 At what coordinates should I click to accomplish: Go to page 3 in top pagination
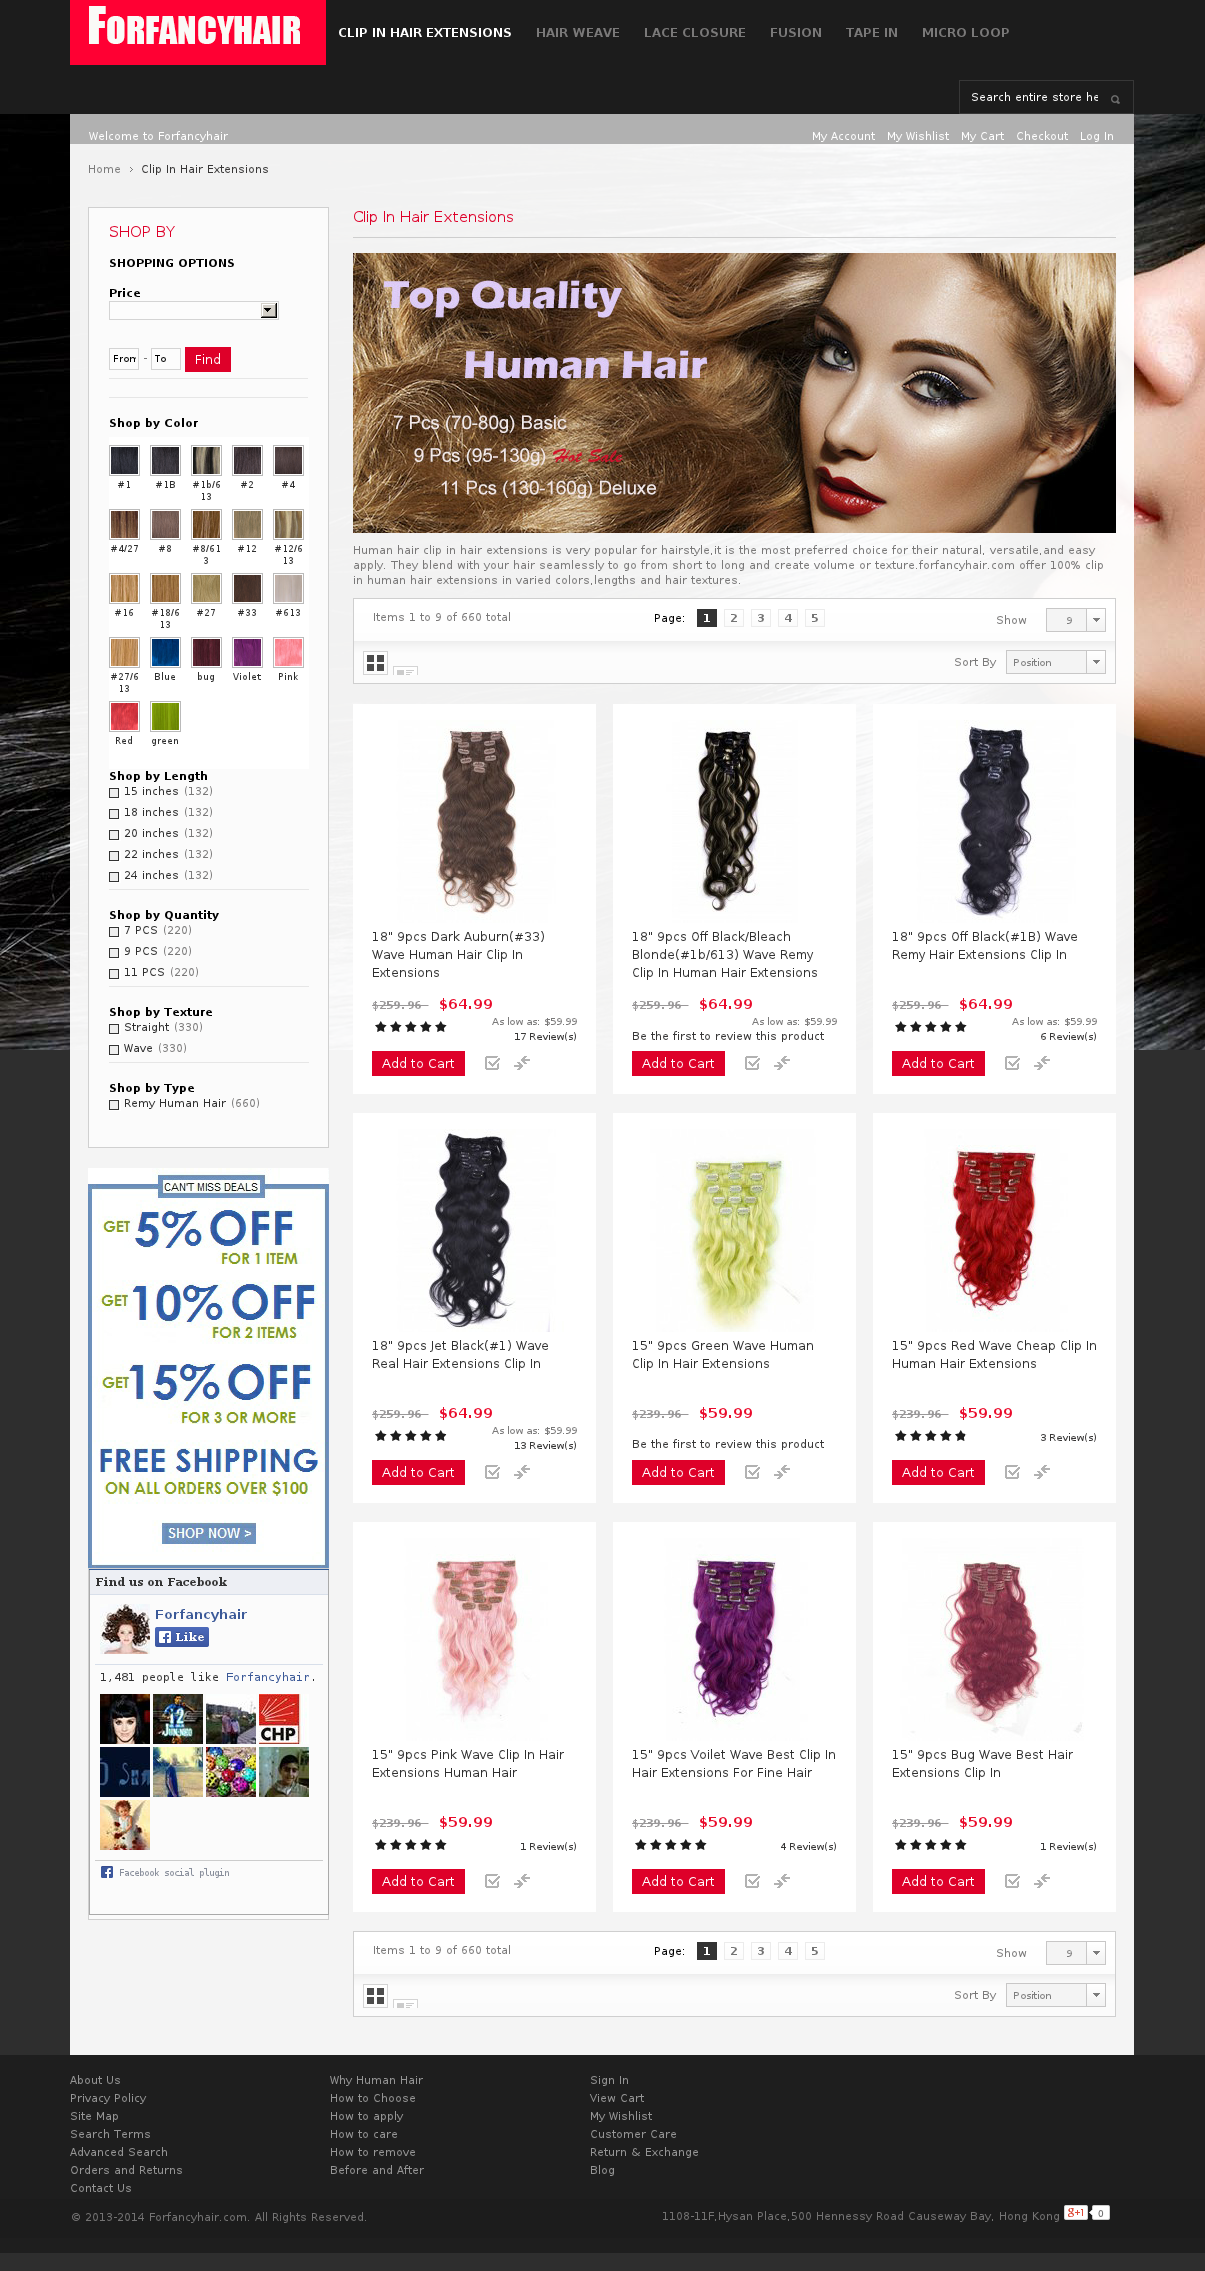tap(761, 618)
